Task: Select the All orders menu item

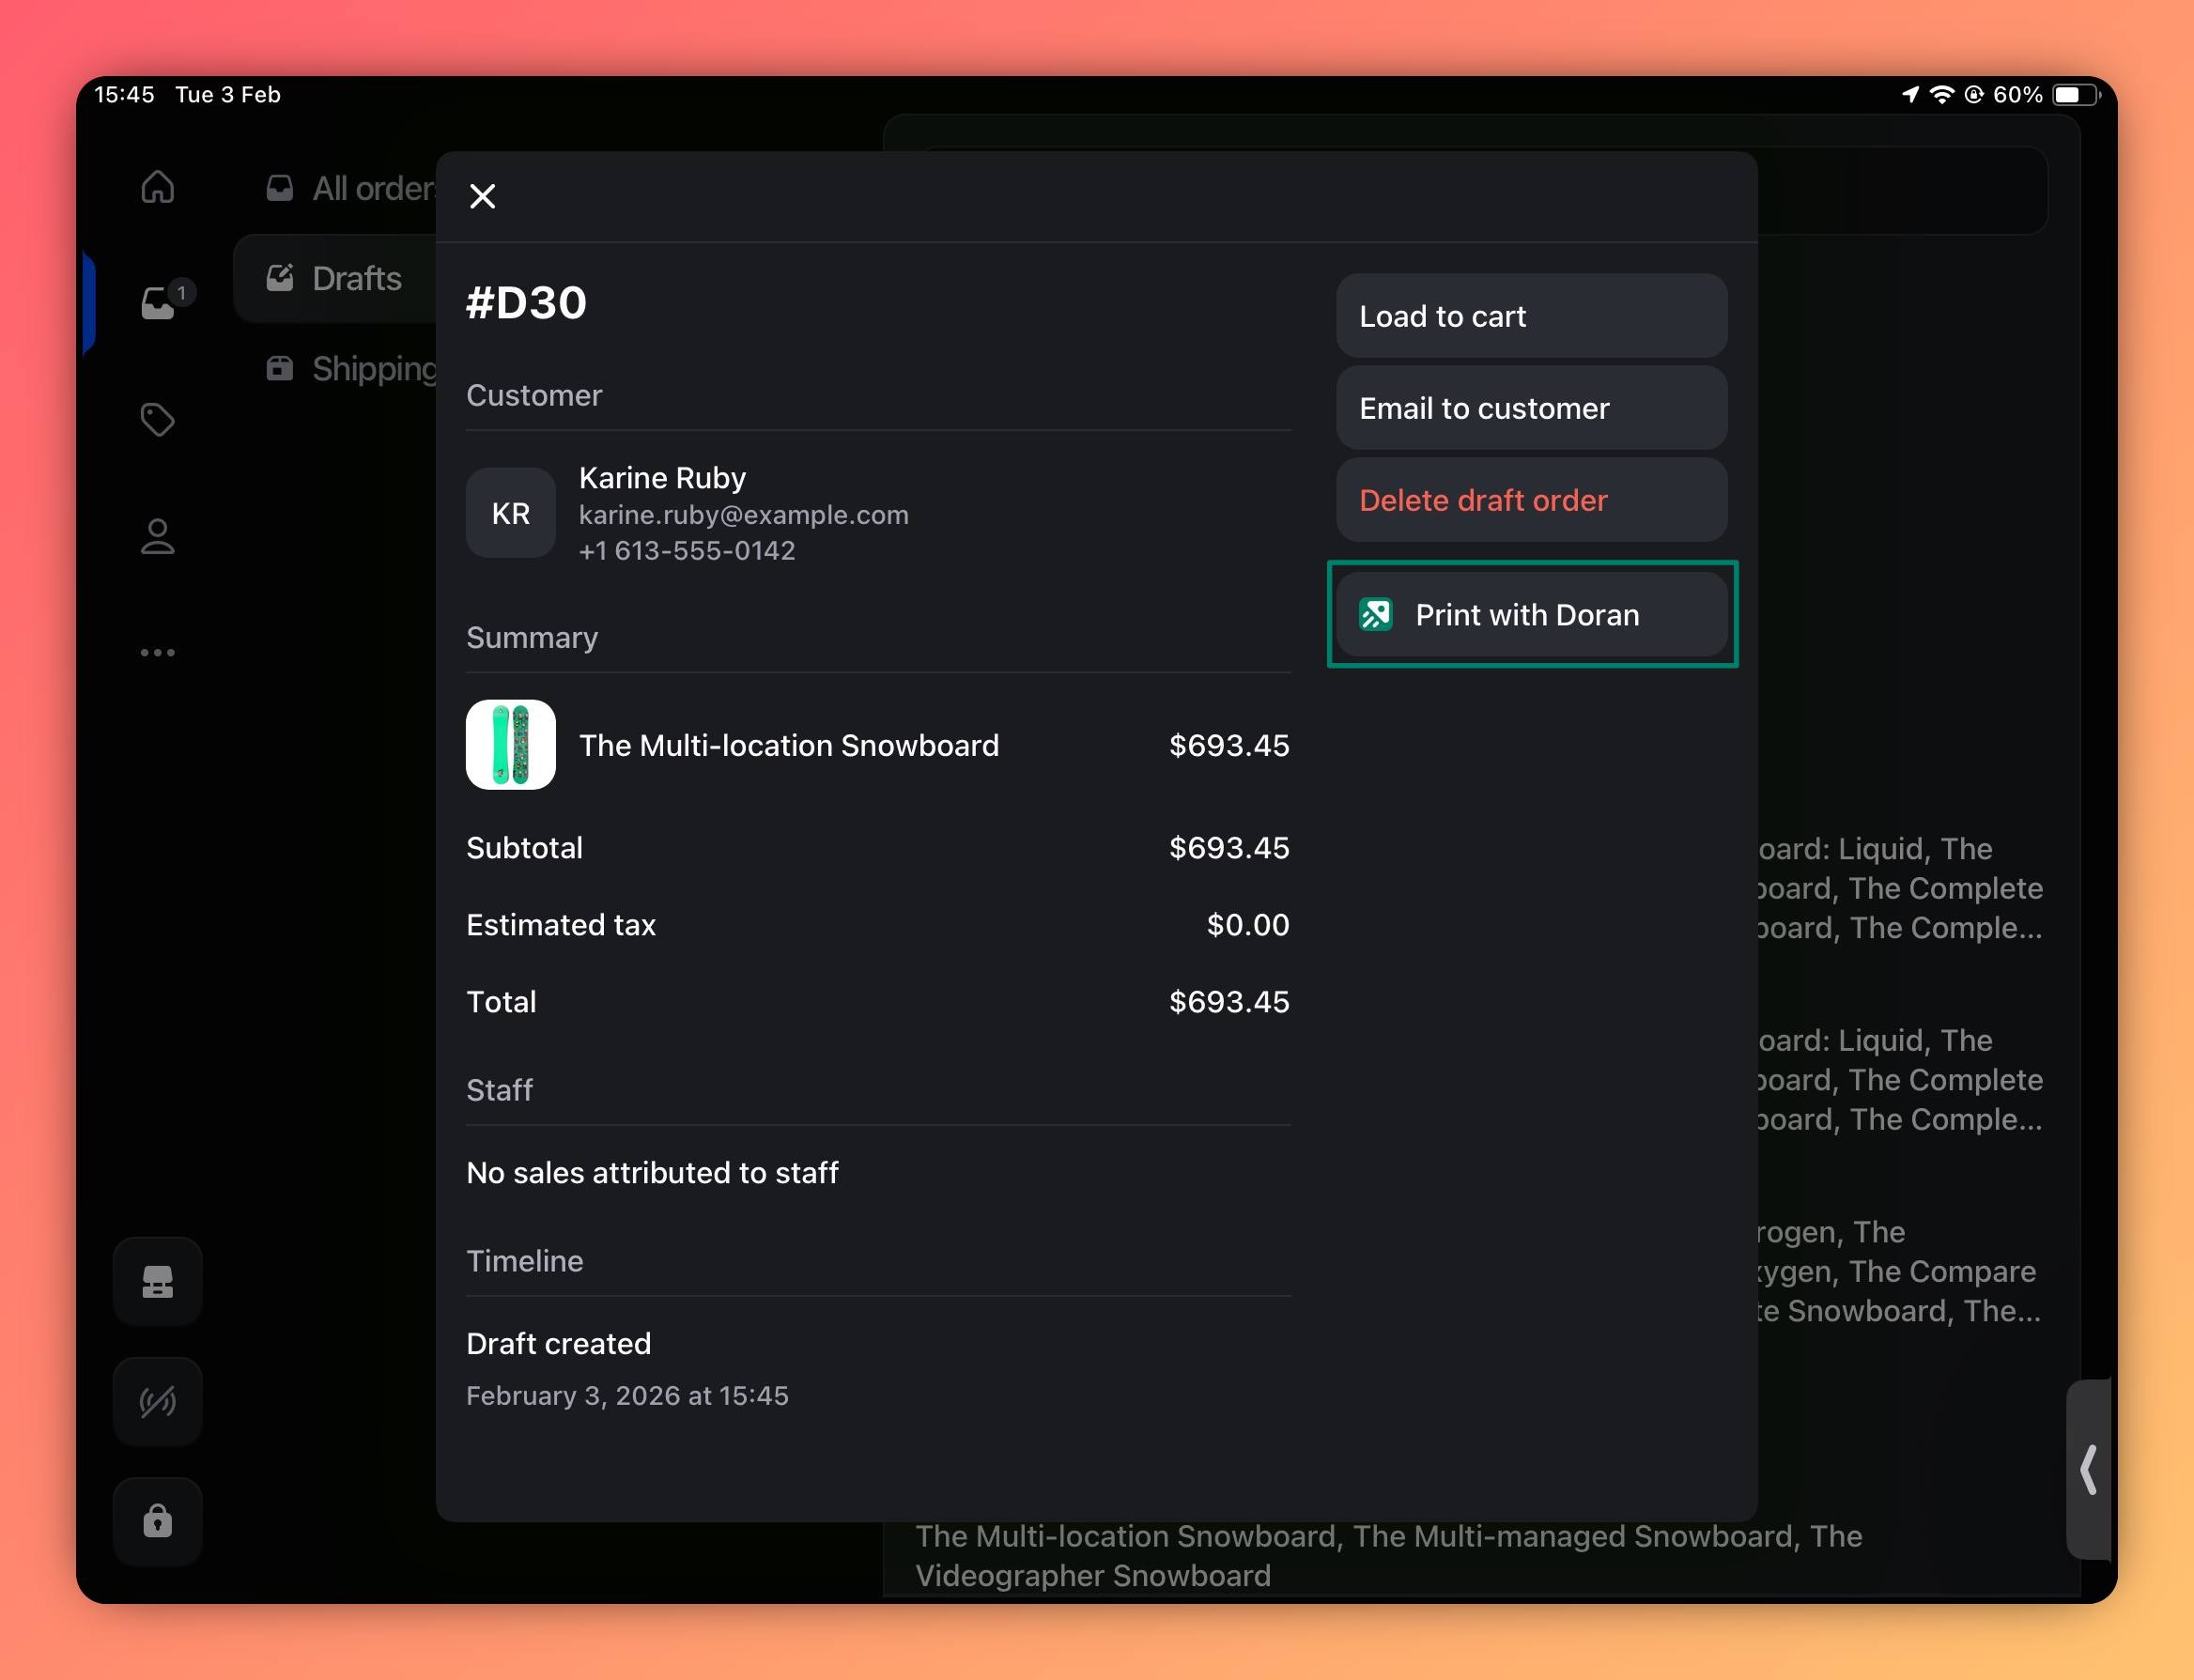Action: tap(350, 188)
